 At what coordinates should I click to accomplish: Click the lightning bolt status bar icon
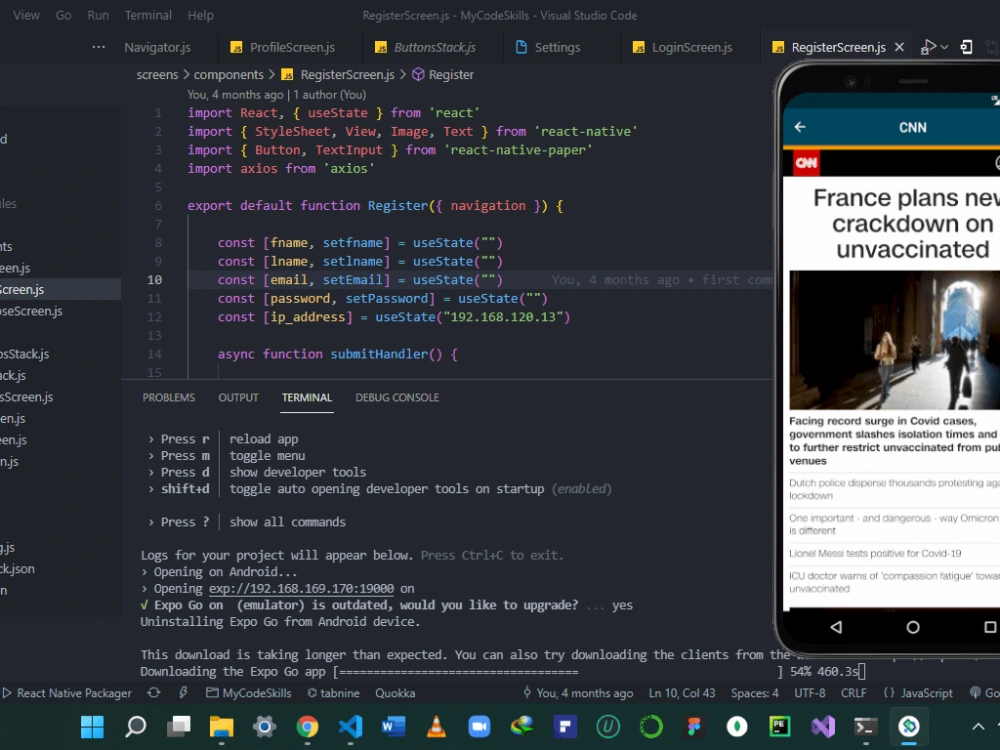[x=183, y=693]
